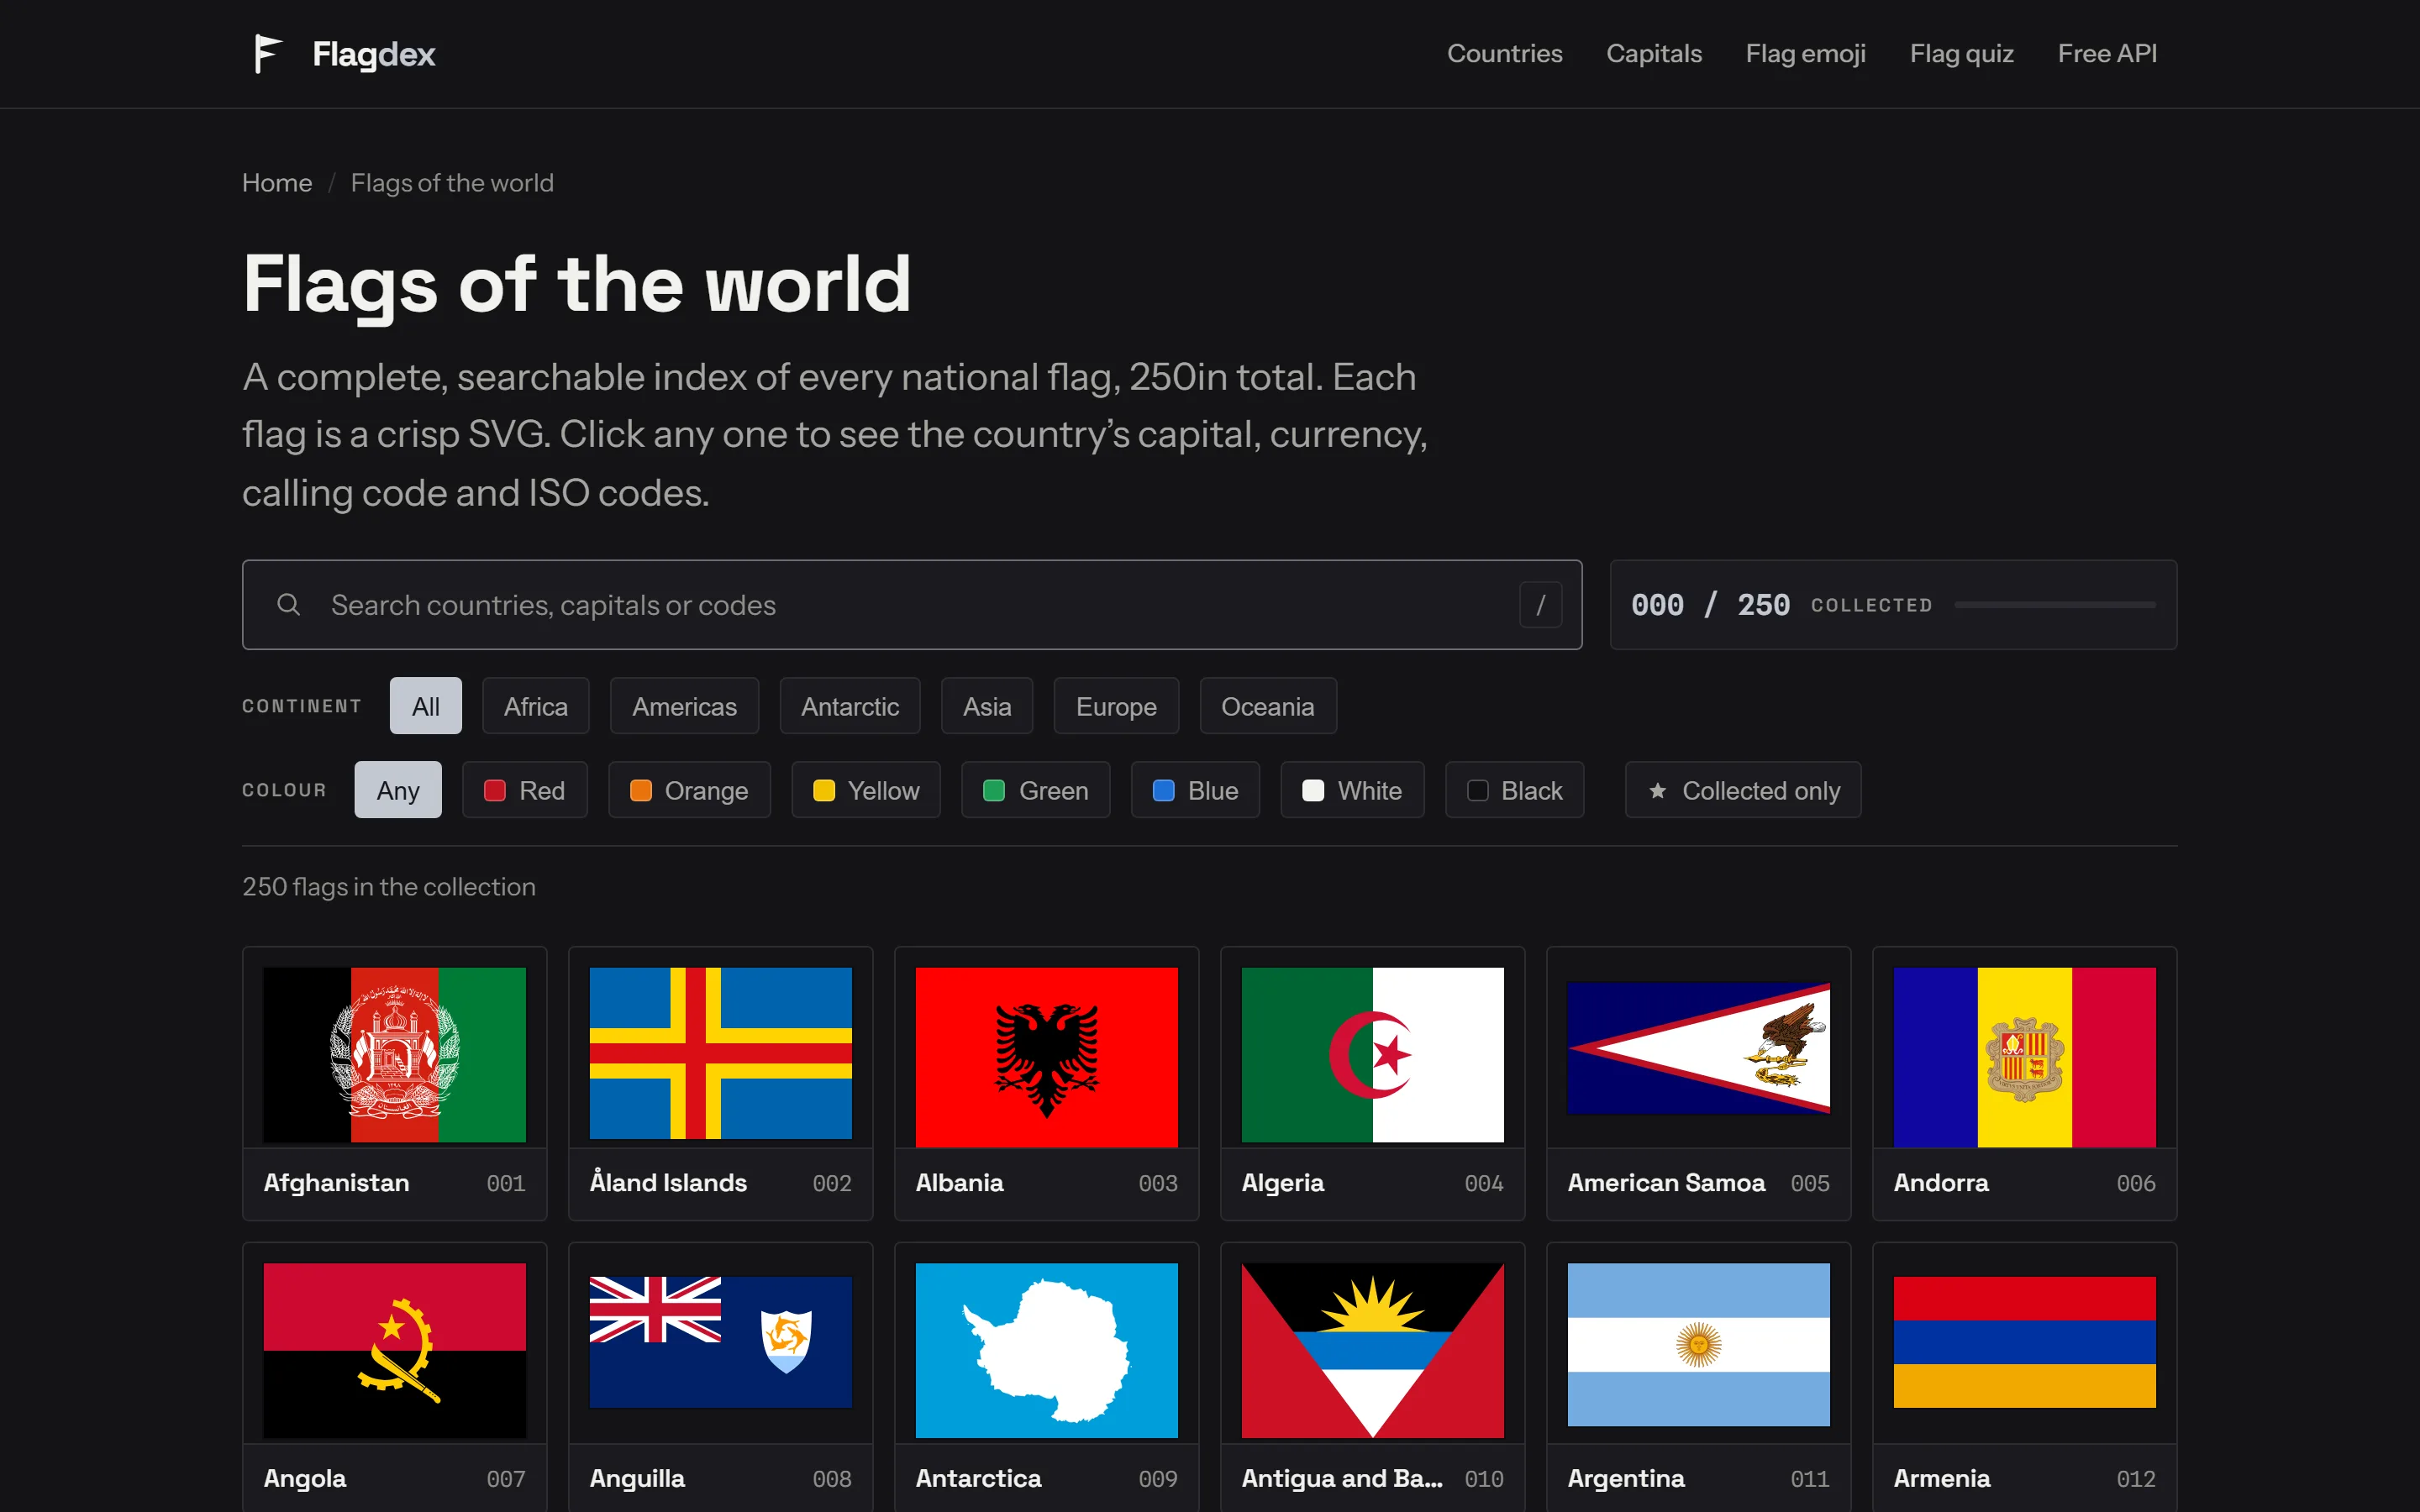The width and height of the screenshot is (2420, 1512).
Task: Click the Flagdex flag logo icon
Action: (x=267, y=54)
